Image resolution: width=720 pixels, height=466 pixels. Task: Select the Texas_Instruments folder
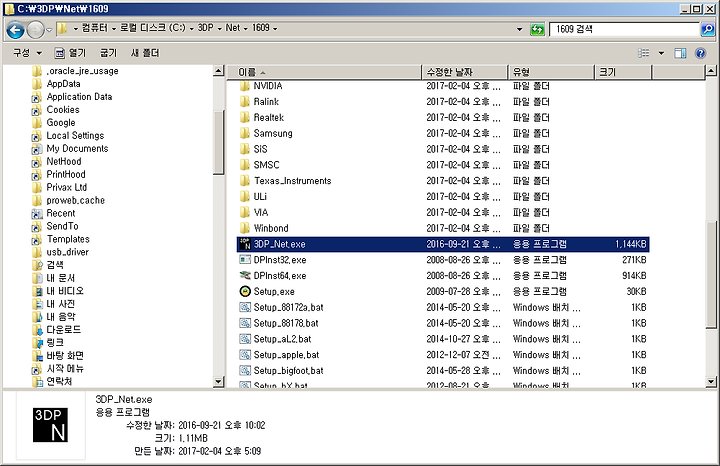(292, 181)
